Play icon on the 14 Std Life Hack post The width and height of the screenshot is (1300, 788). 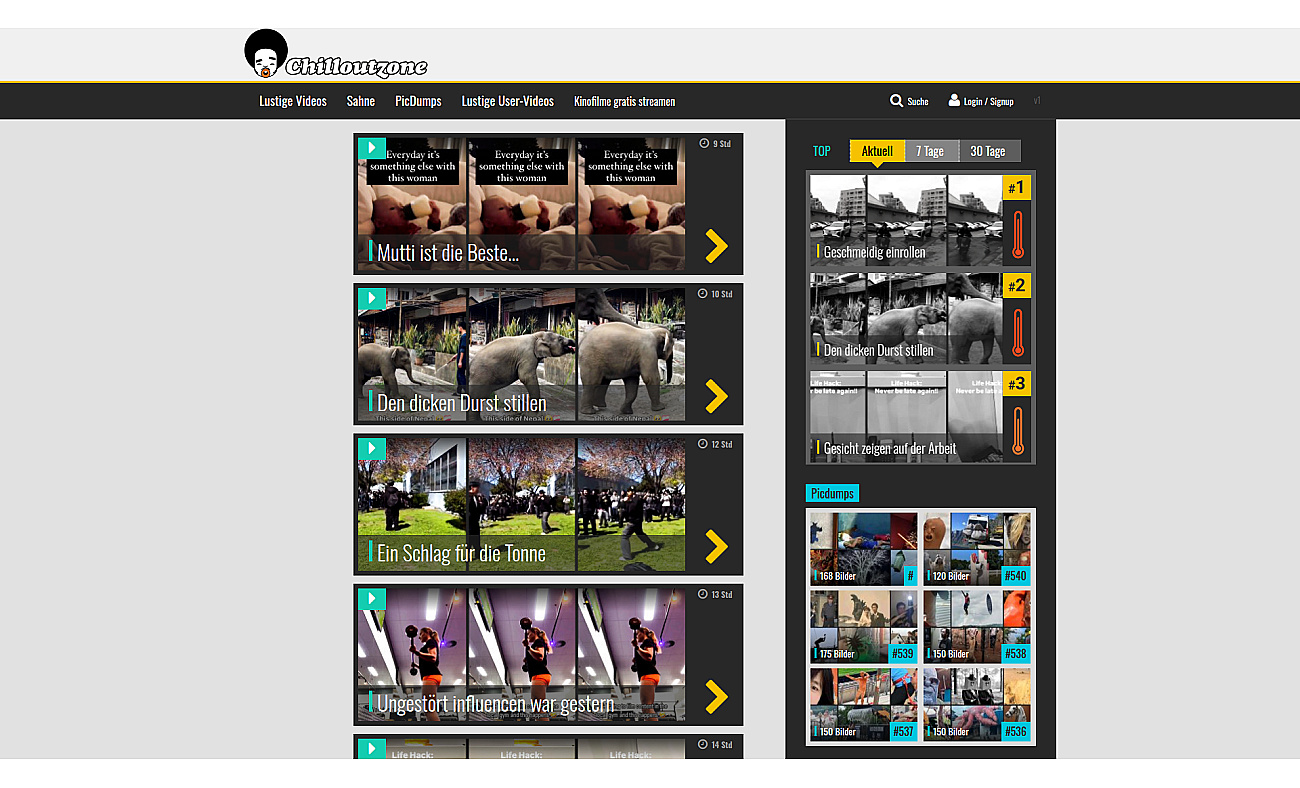tap(371, 748)
